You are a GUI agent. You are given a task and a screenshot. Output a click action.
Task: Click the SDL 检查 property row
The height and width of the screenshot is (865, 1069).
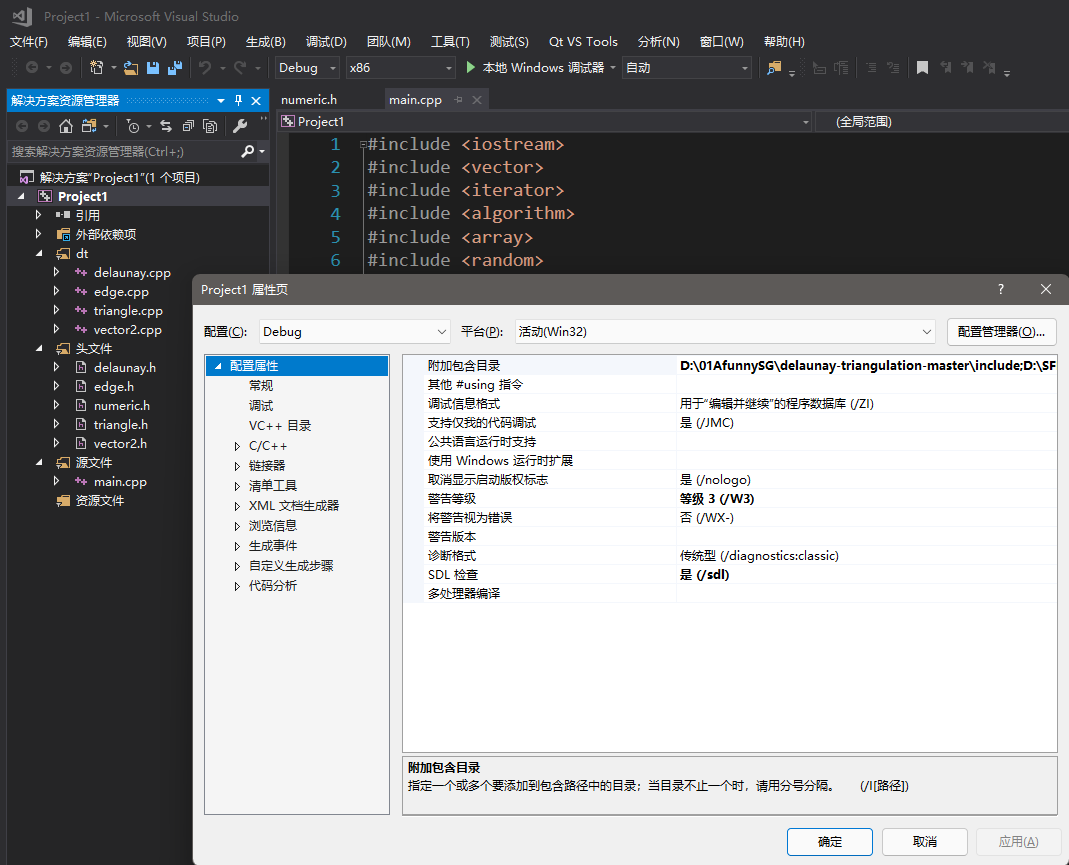coord(729,575)
